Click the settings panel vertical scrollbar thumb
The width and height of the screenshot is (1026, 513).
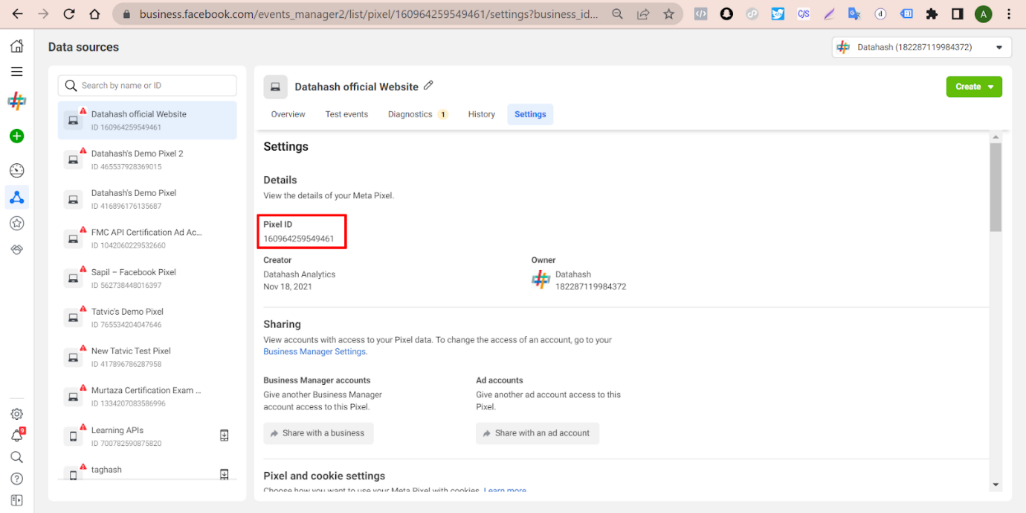click(995, 187)
